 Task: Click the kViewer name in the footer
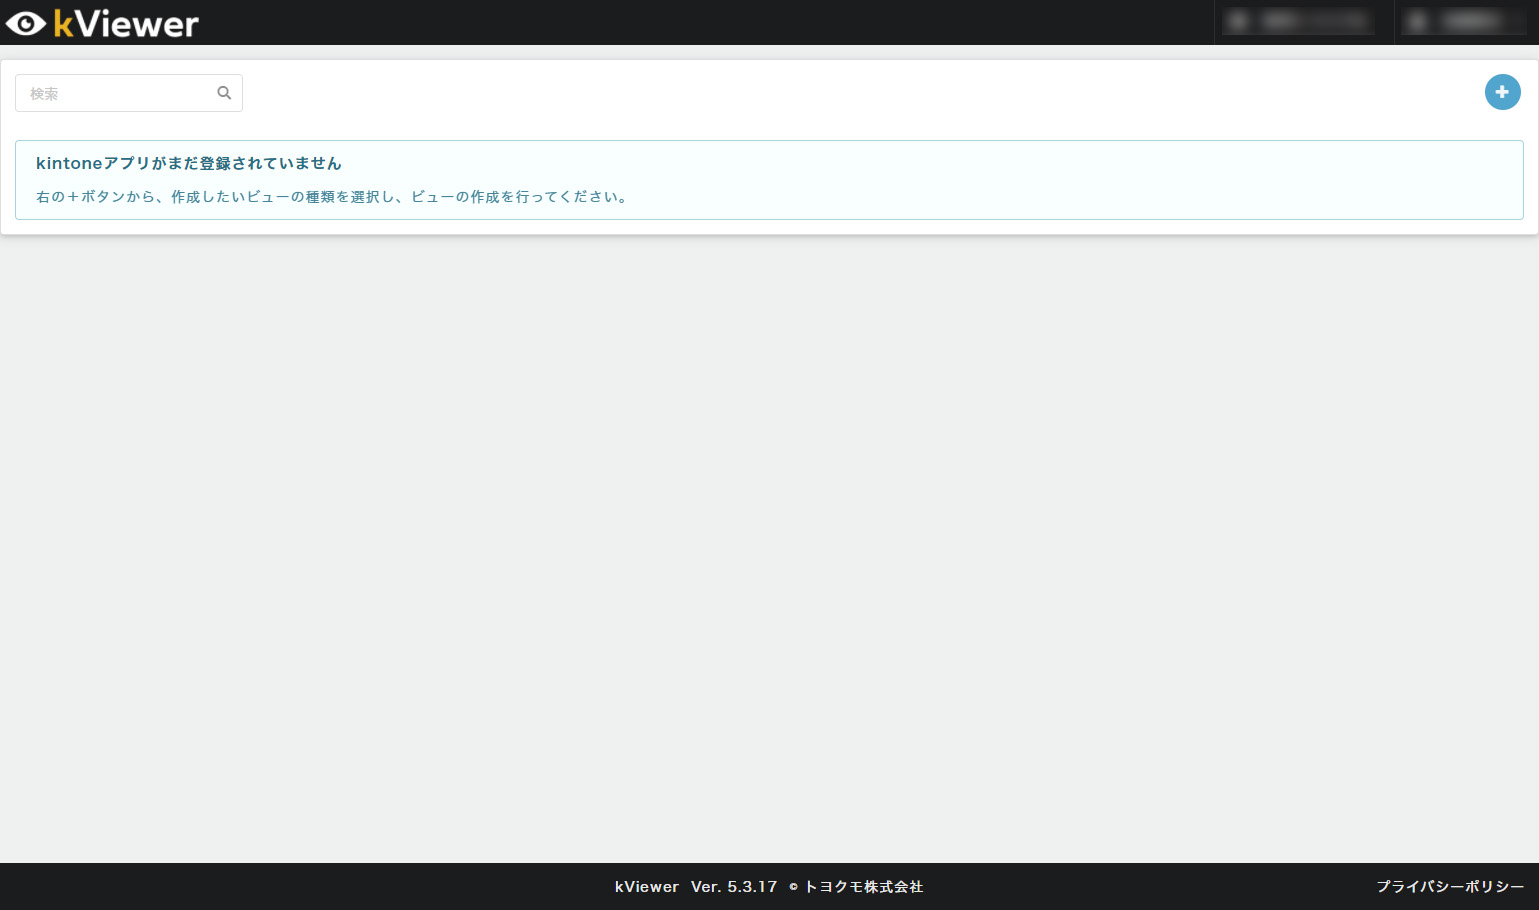pyautogui.click(x=647, y=887)
